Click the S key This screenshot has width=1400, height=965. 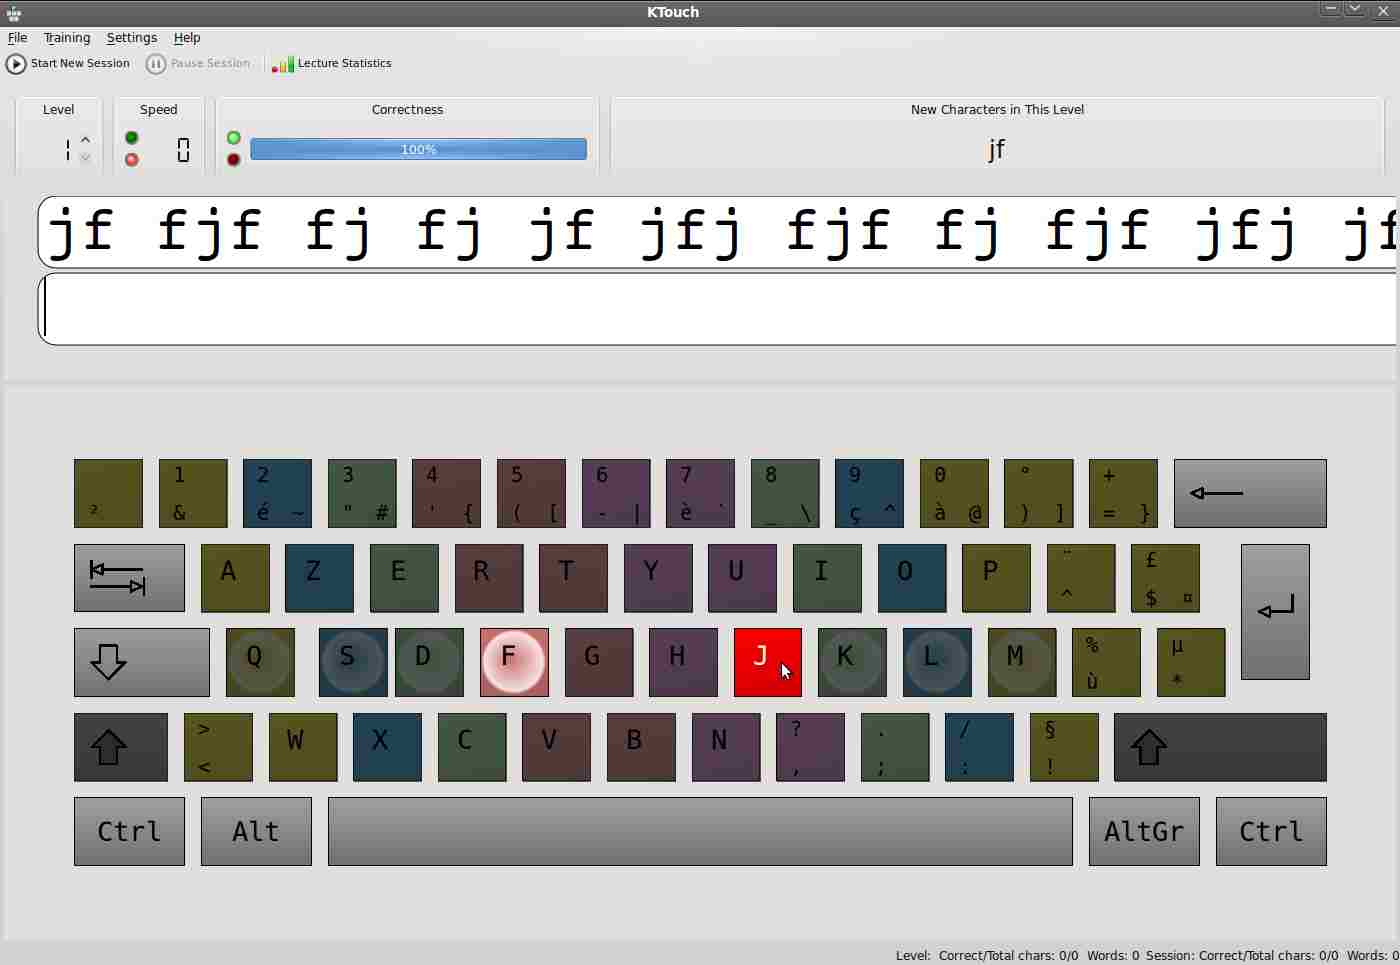(352, 662)
